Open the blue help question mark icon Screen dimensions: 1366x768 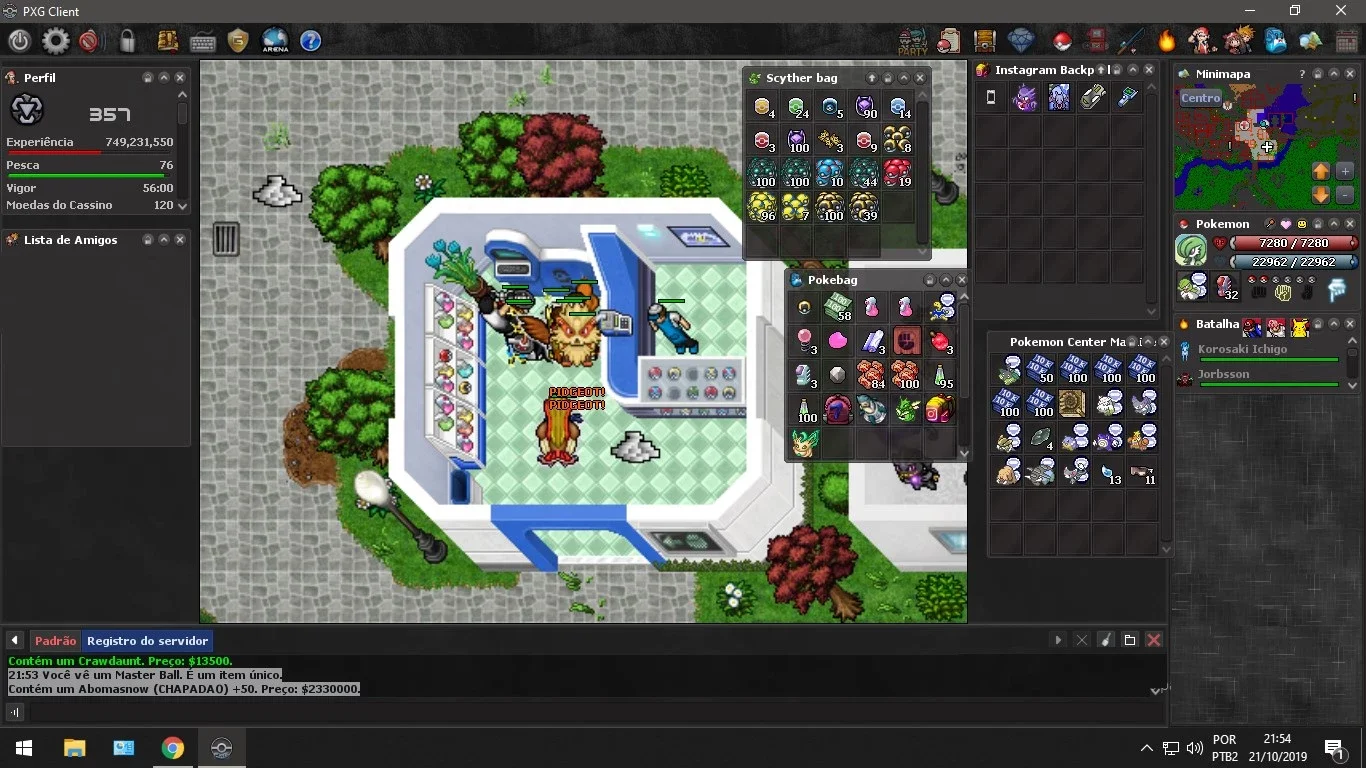pos(311,41)
